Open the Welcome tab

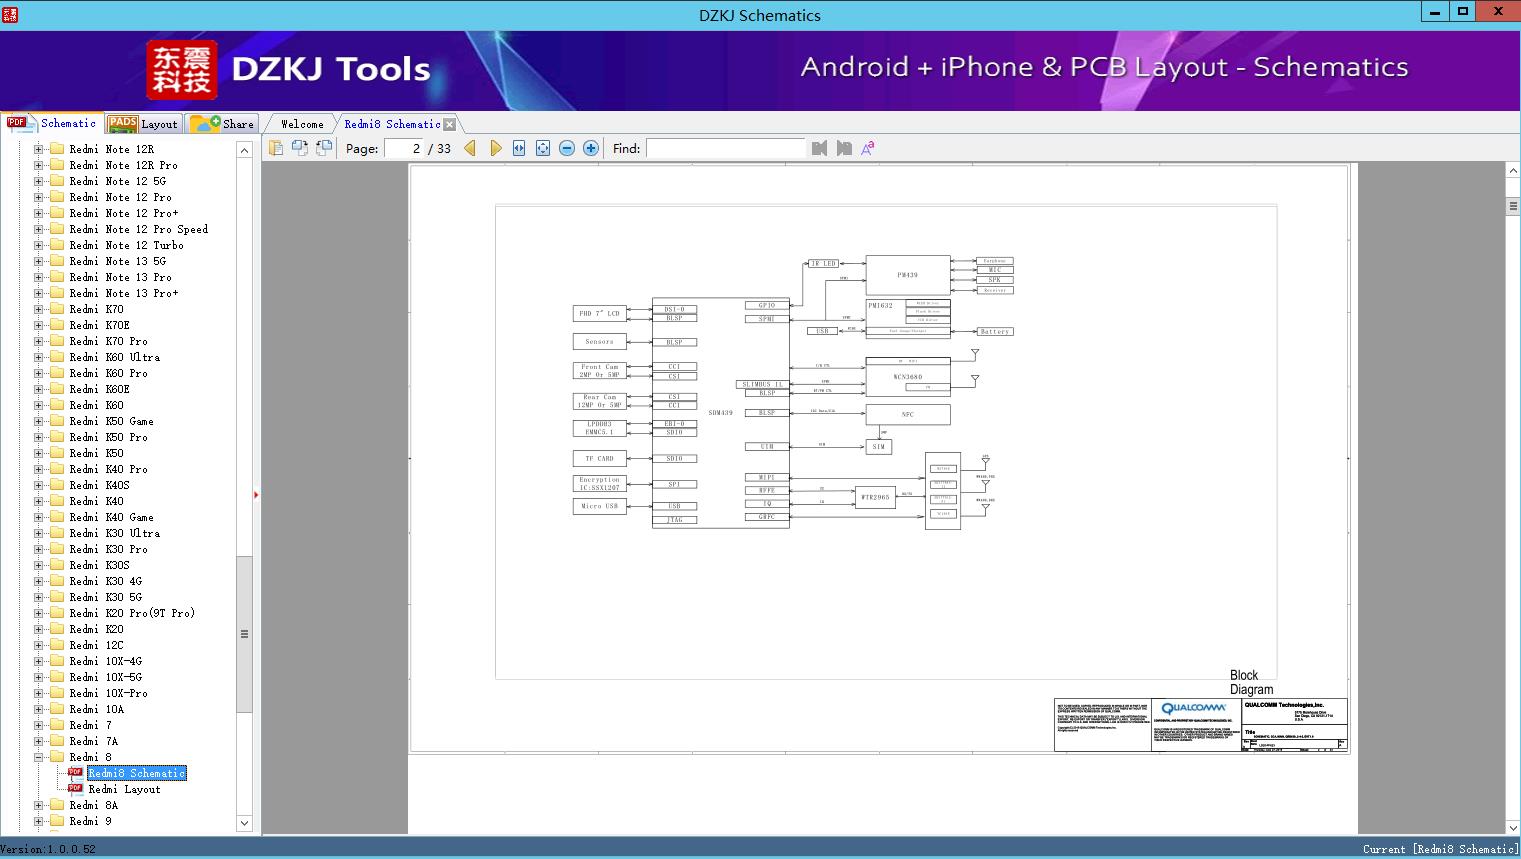[301, 124]
